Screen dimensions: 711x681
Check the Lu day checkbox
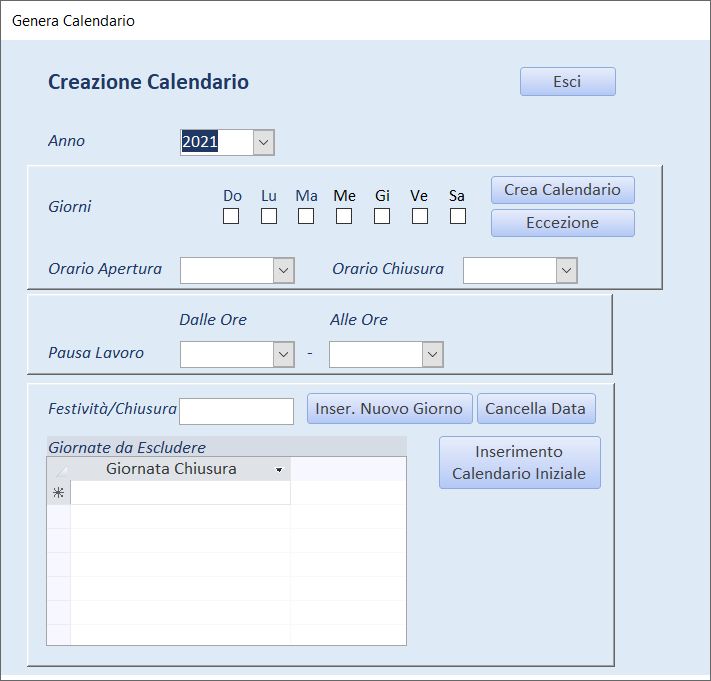coord(269,216)
